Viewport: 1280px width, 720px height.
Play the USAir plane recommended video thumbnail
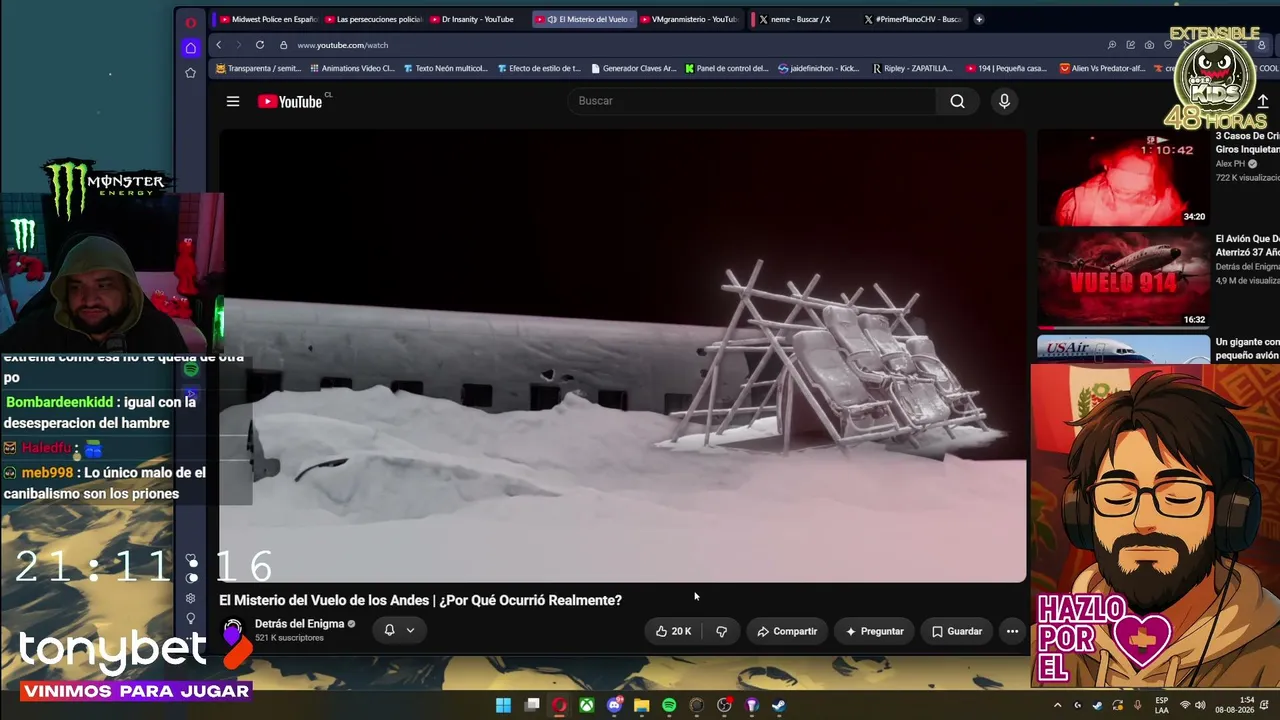[x=1123, y=348]
